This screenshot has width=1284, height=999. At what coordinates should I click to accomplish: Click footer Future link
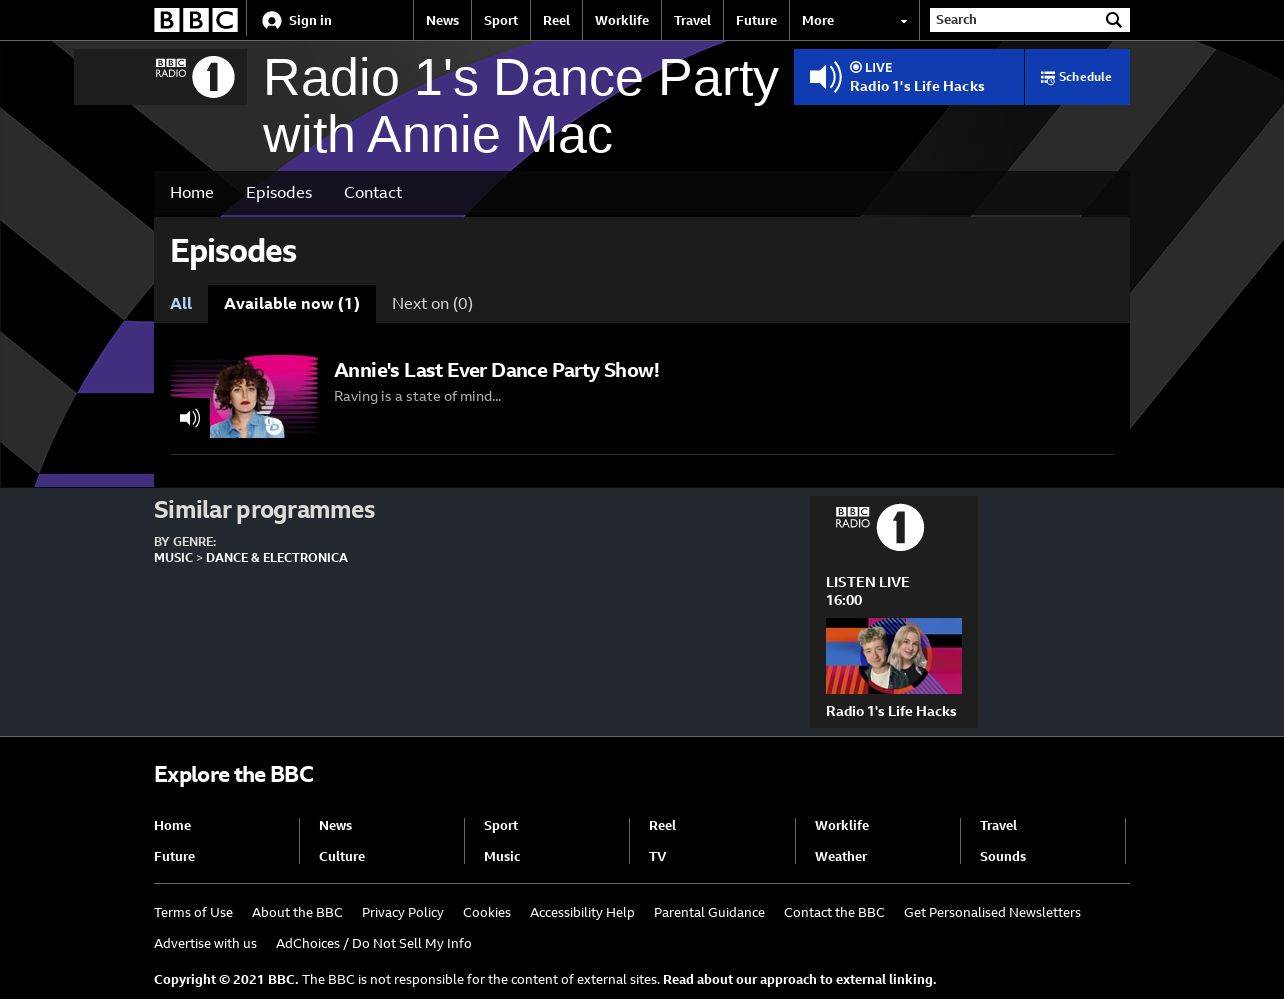click(174, 856)
